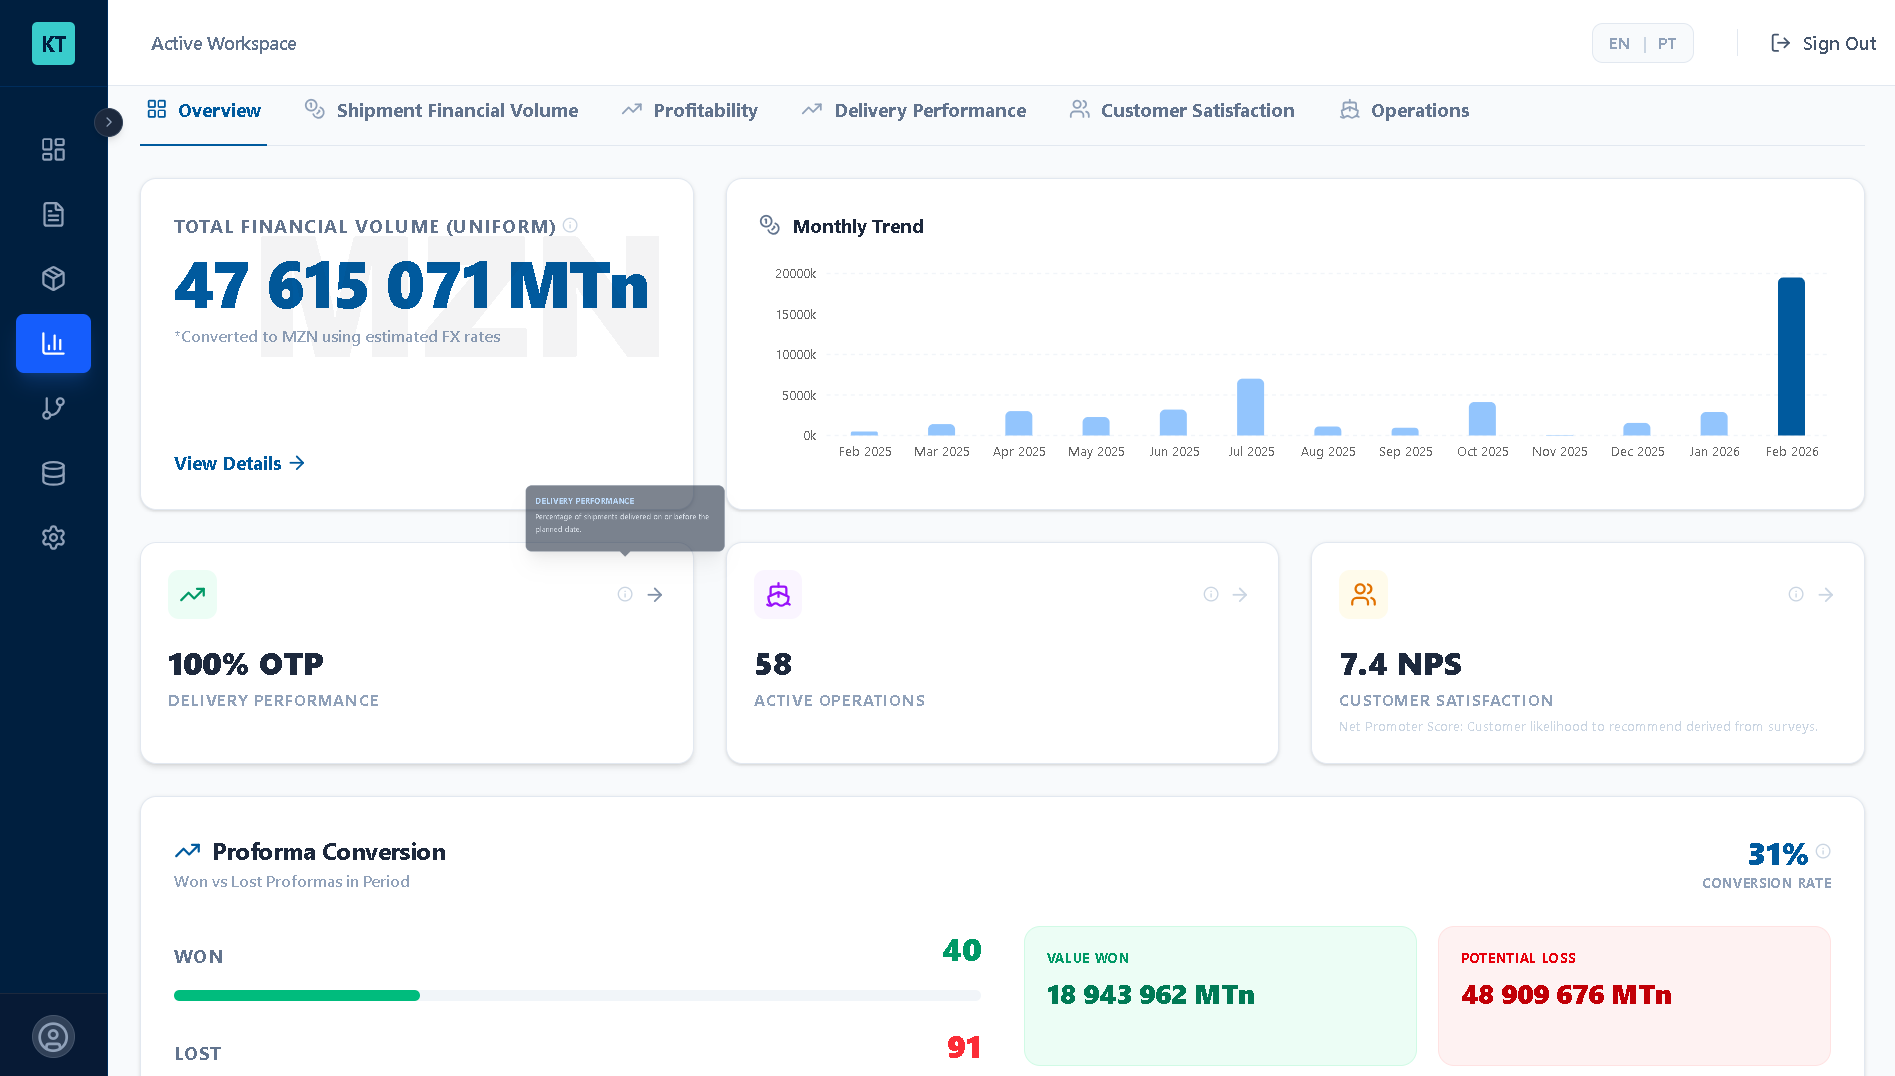Switch to the Profitability tab
Screen dimensions: 1895x1076
pyautogui.click(x=704, y=110)
